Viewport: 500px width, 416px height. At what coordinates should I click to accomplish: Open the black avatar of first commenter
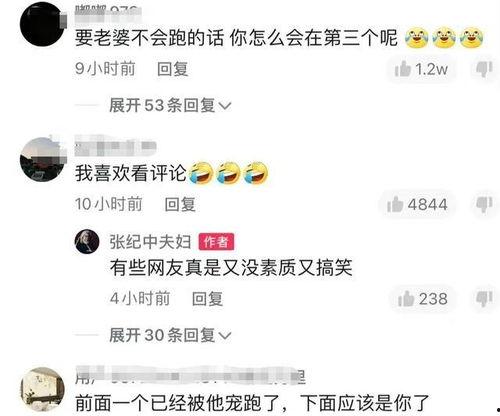[42, 24]
